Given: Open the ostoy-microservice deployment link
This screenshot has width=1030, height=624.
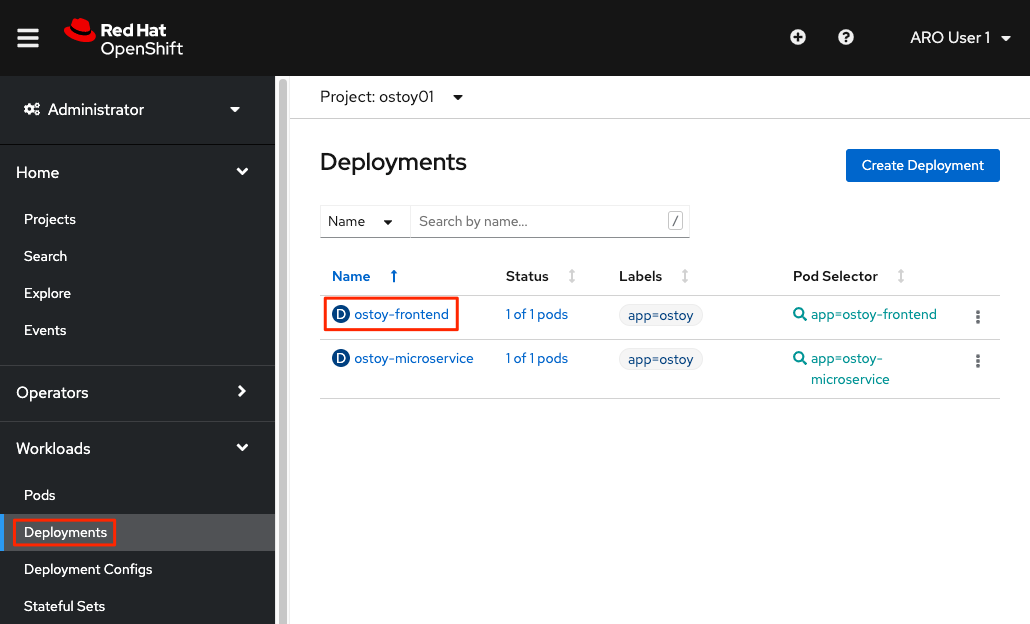Looking at the screenshot, I should point(413,358).
